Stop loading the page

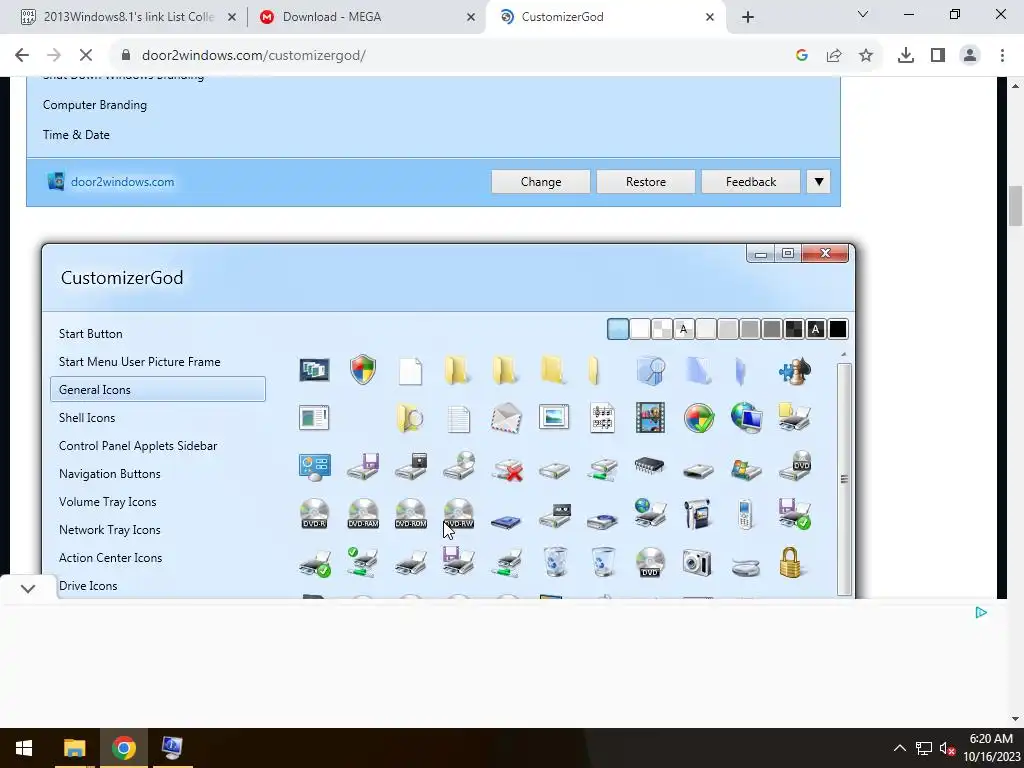(x=86, y=56)
